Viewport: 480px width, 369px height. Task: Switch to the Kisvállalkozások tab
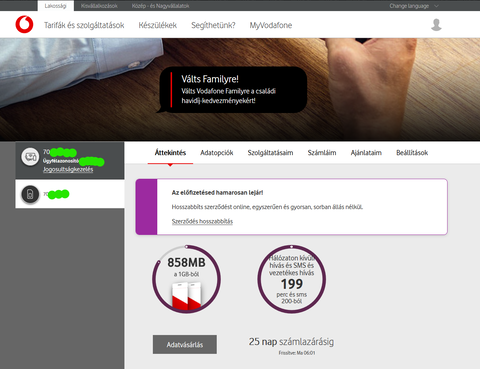(99, 6)
